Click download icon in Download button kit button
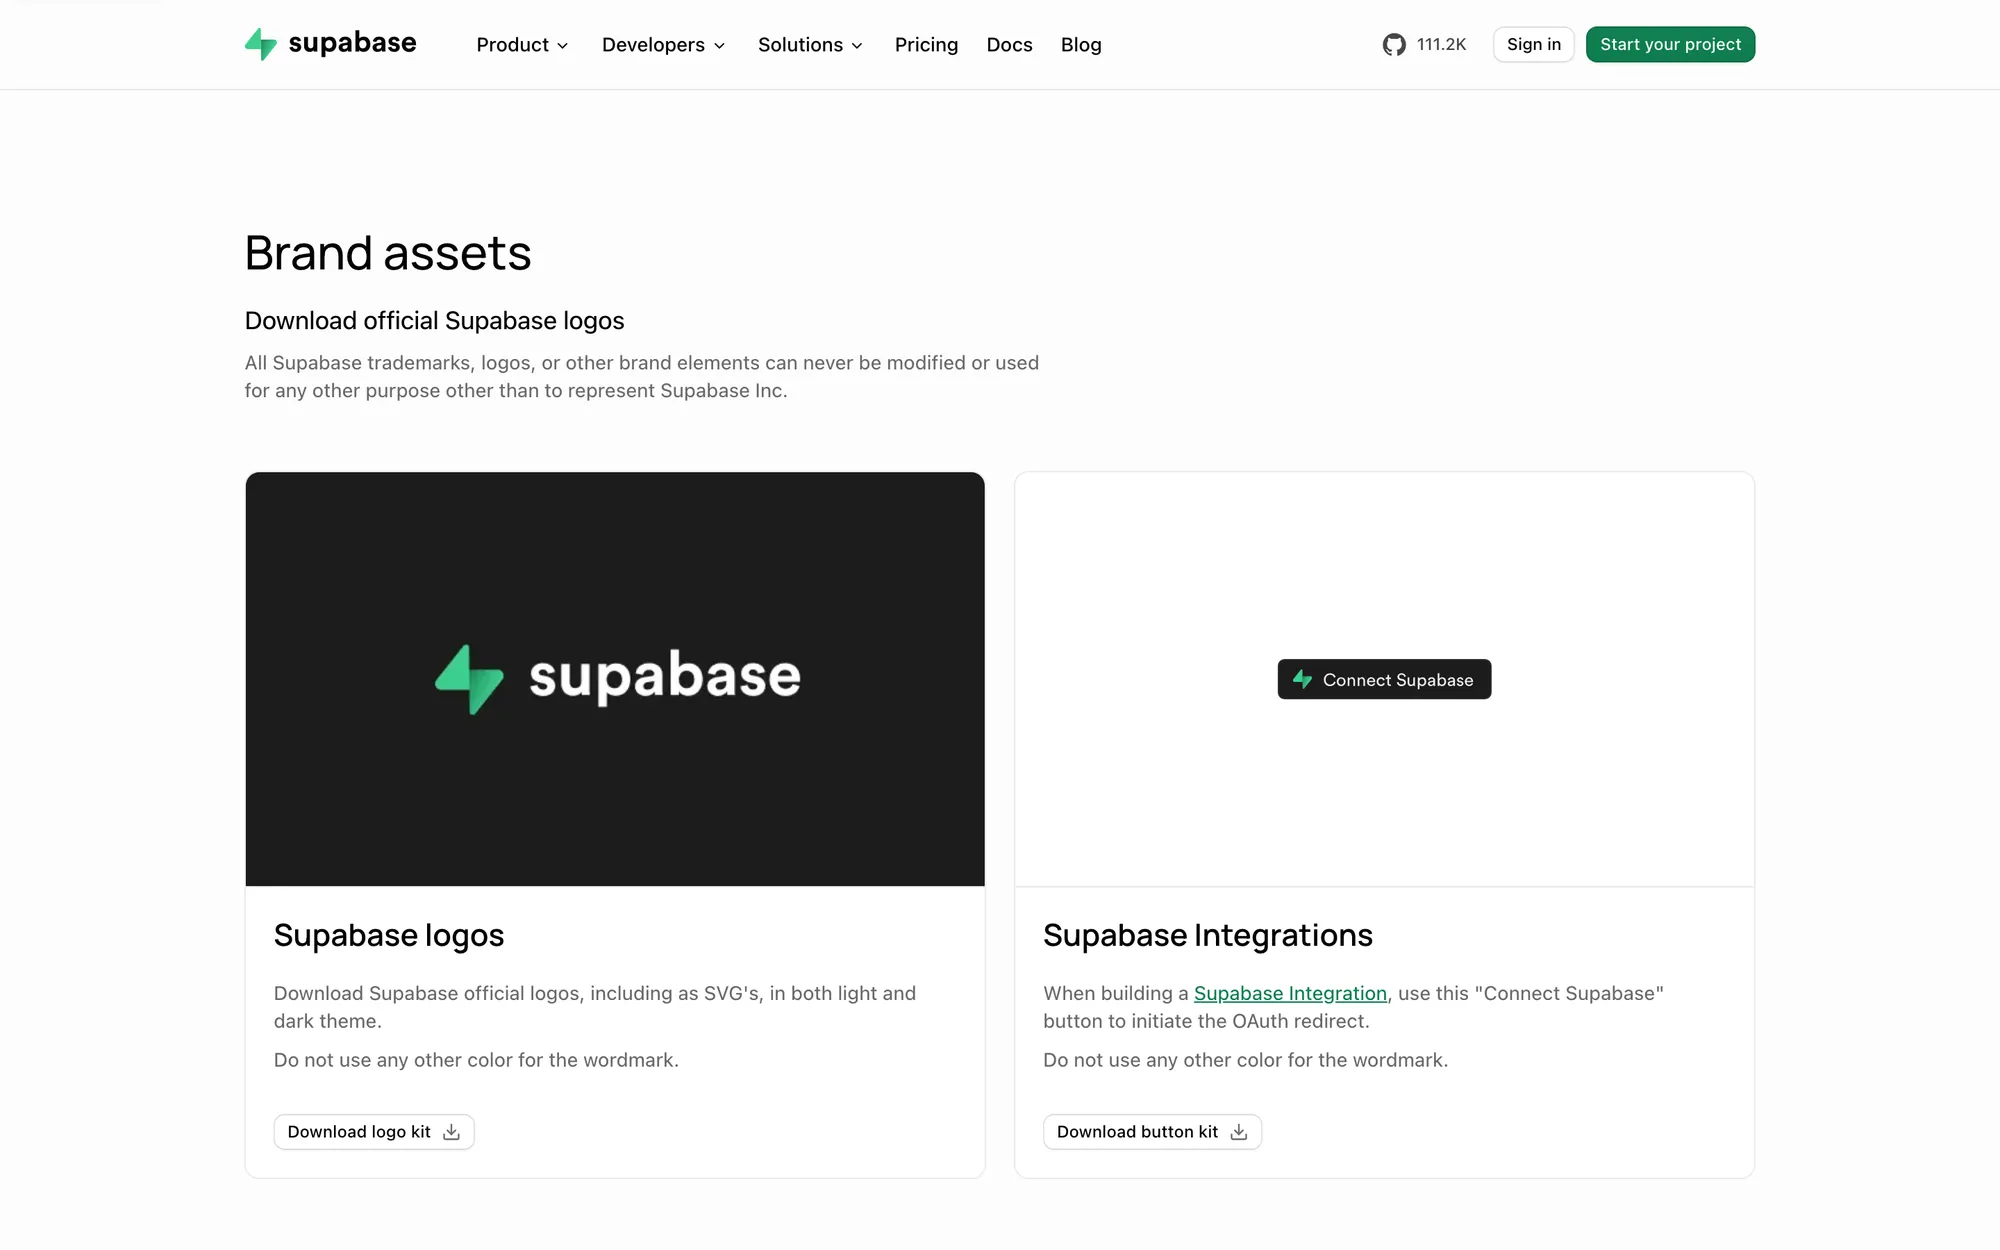 [1239, 1132]
